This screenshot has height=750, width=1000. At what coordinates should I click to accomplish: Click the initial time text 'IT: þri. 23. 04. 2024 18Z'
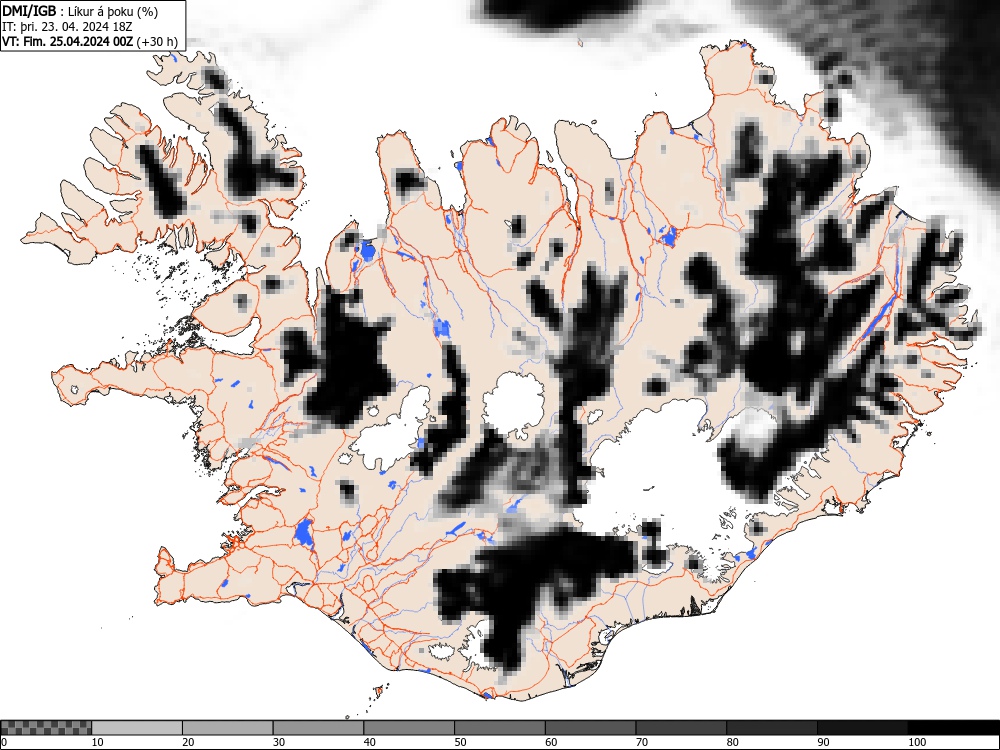click(x=67, y=27)
